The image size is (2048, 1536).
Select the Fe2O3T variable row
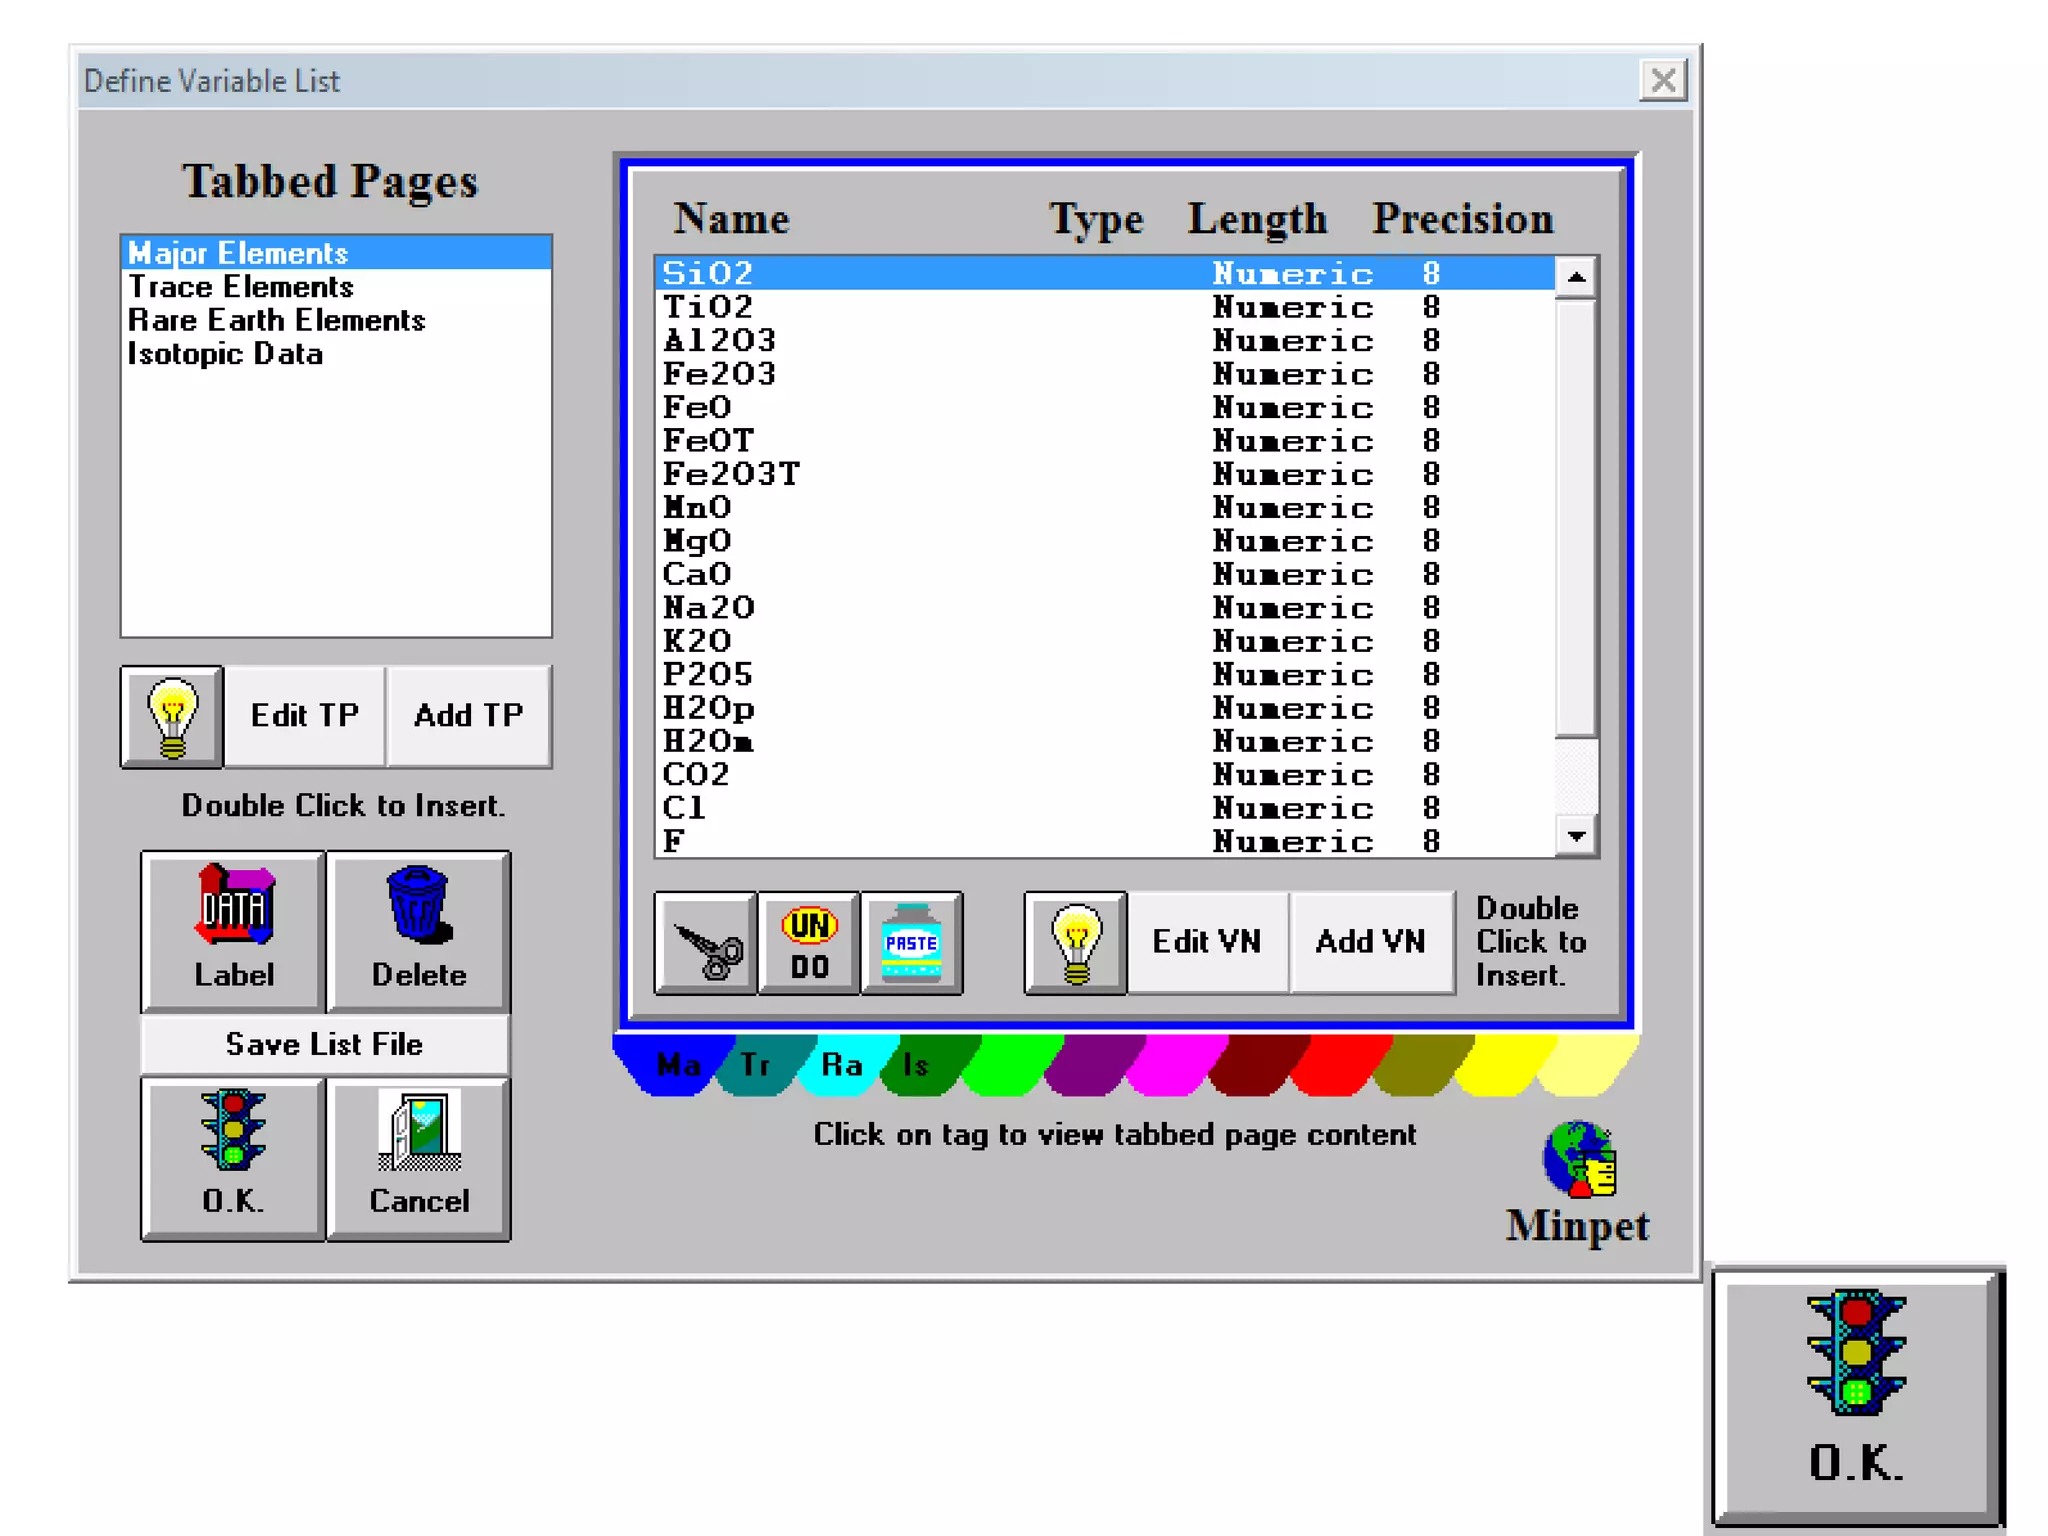731,474
